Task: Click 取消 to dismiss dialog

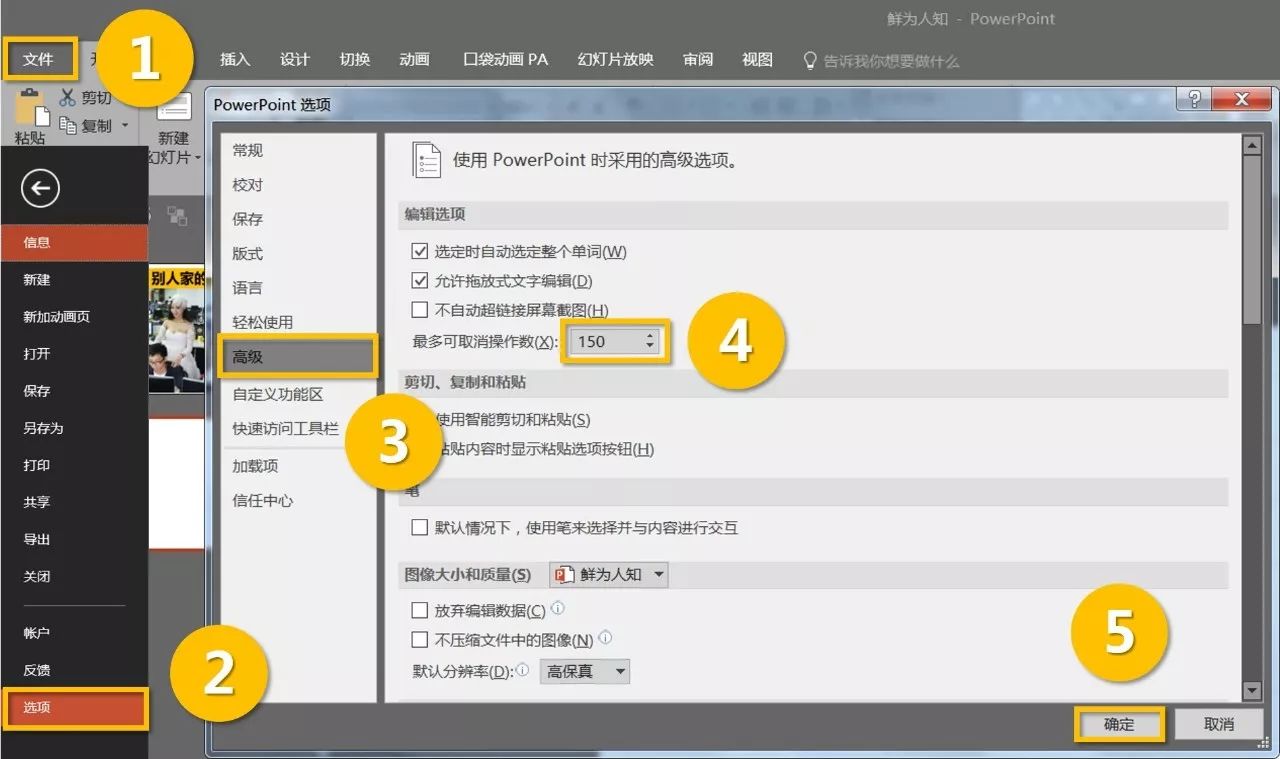Action: pos(1219,724)
